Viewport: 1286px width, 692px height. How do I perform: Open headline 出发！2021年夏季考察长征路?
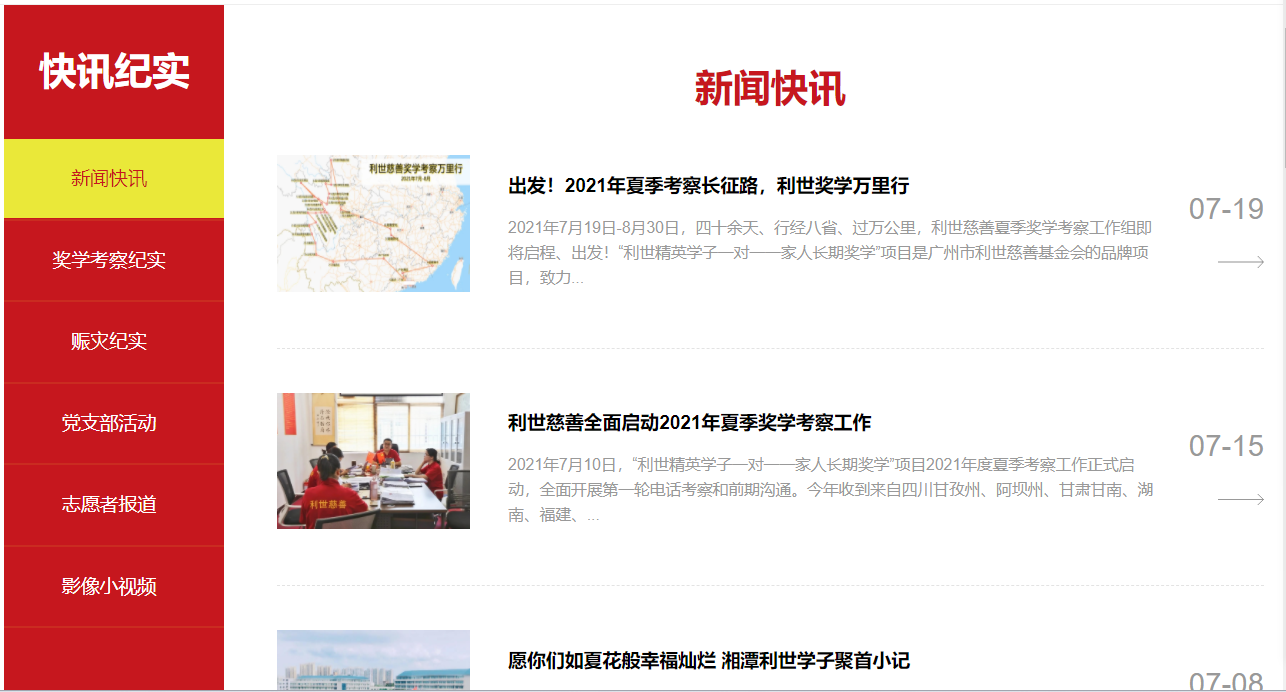click(x=709, y=186)
